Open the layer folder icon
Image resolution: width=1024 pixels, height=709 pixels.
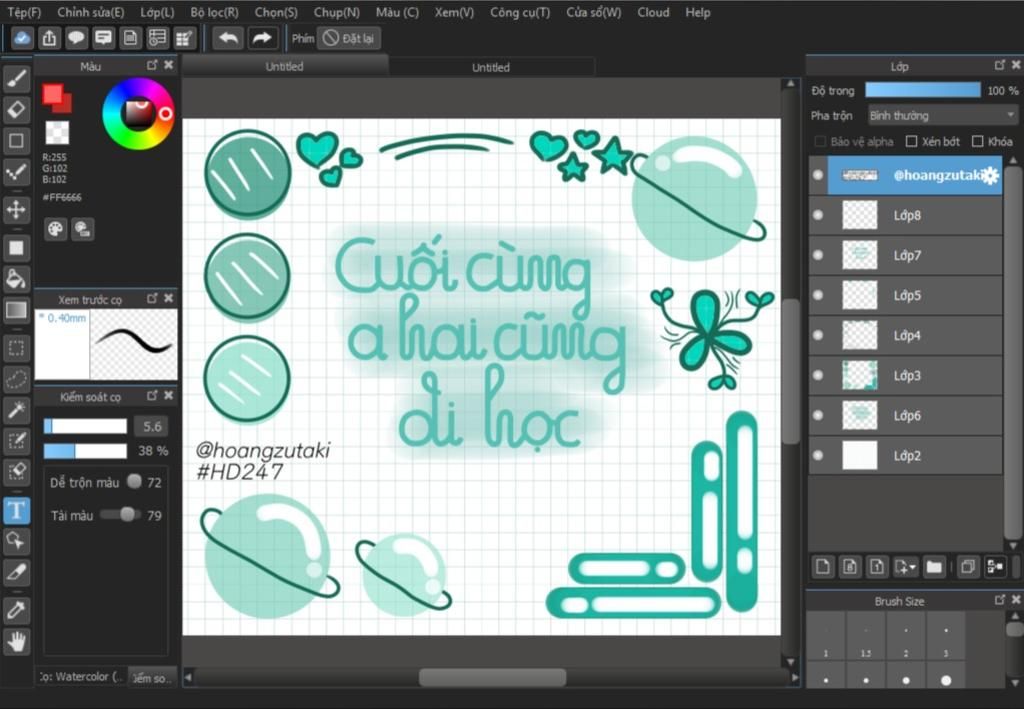[934, 567]
